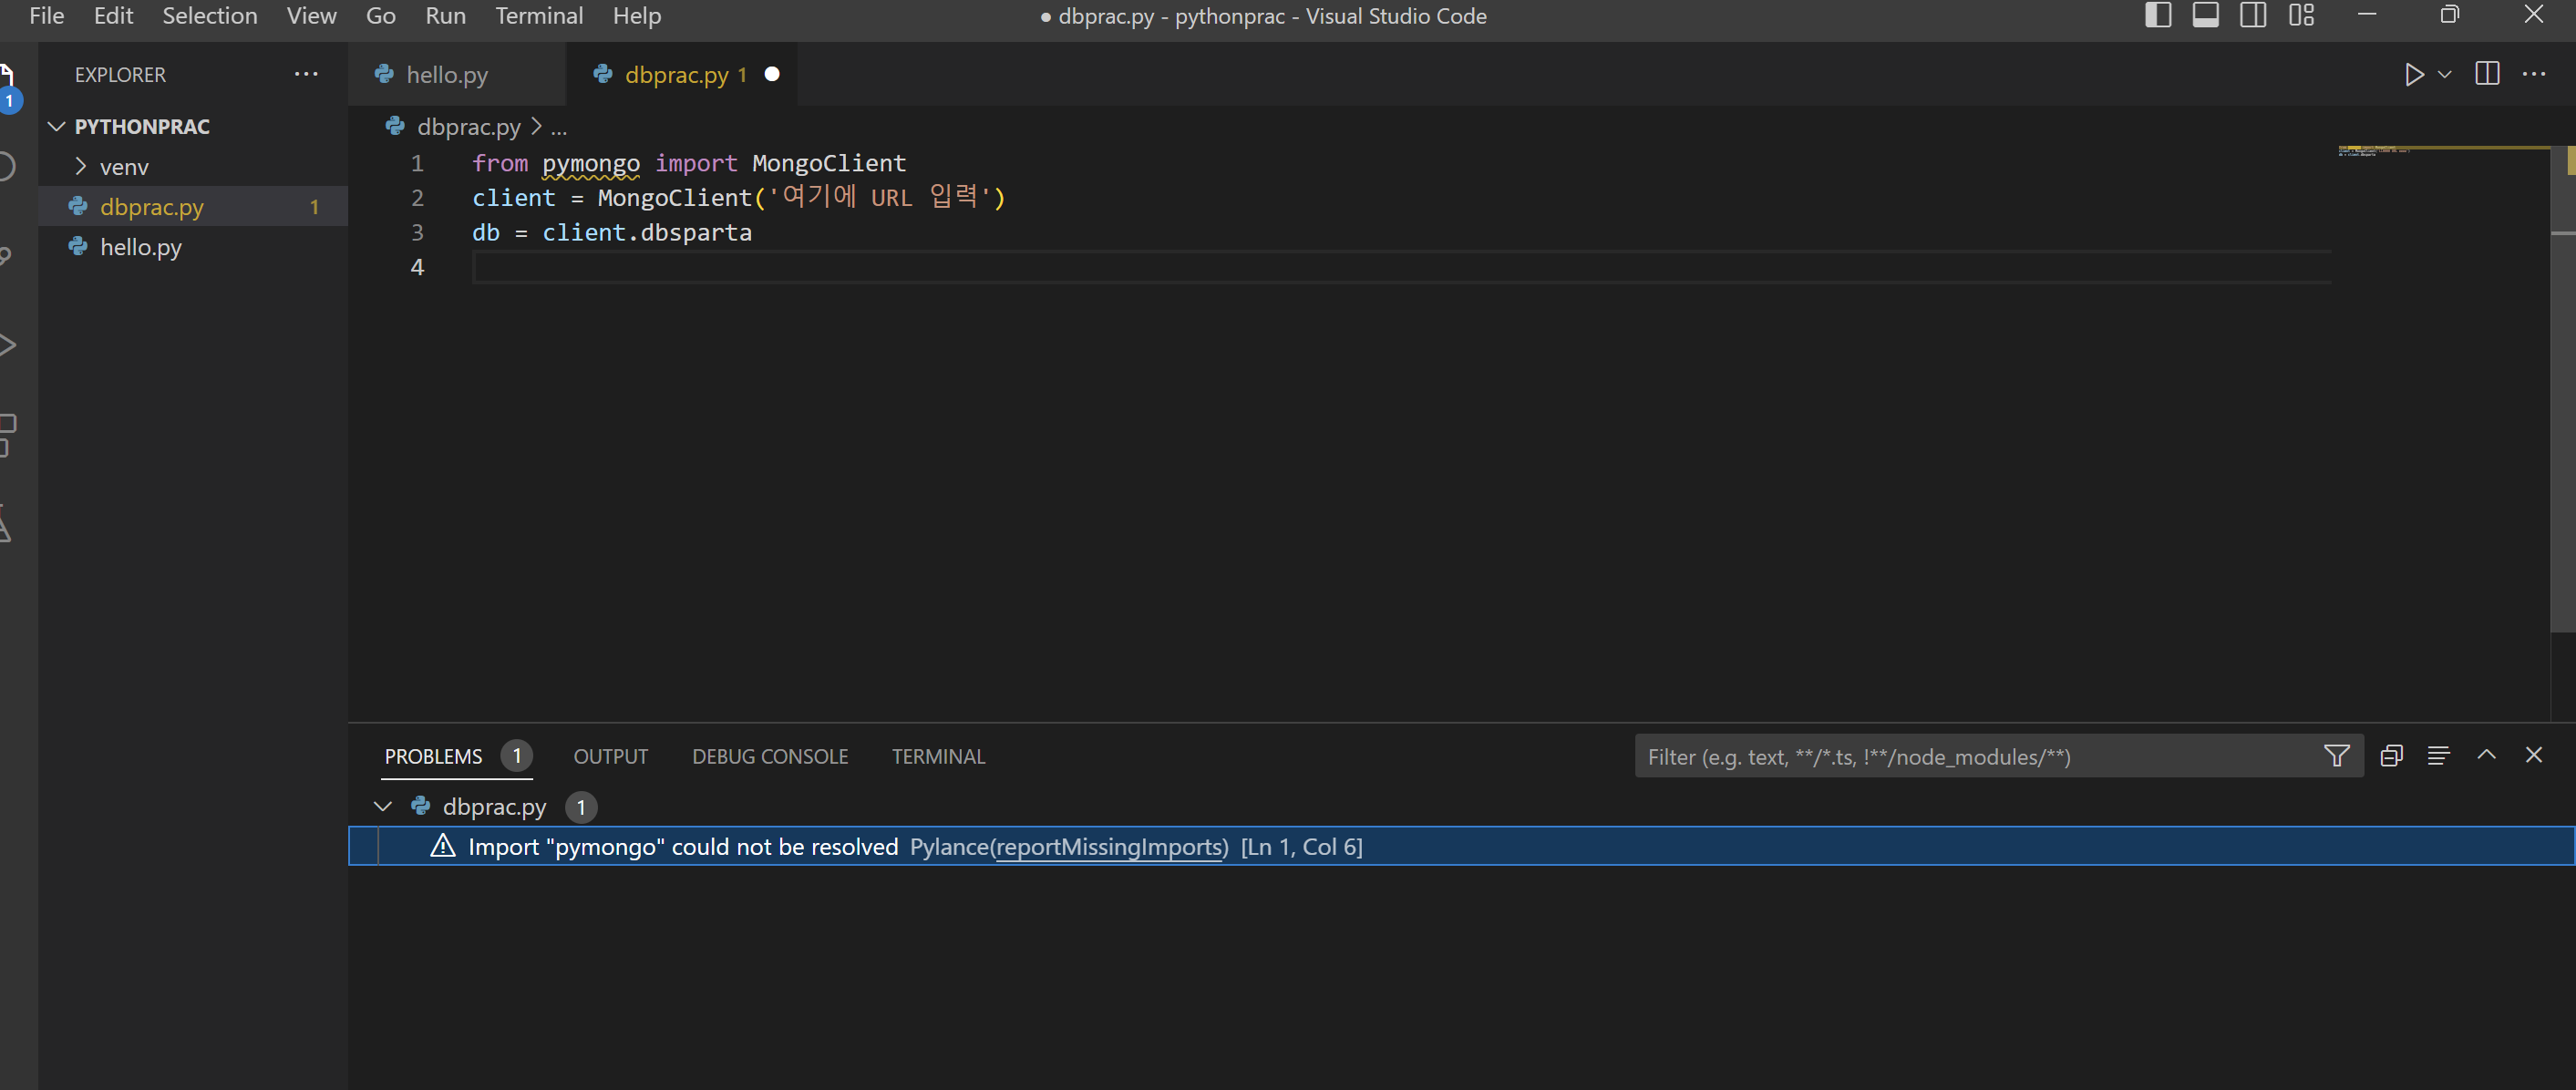
Task: Switch to the PROBLEMS panel tab
Action: [x=433, y=756]
